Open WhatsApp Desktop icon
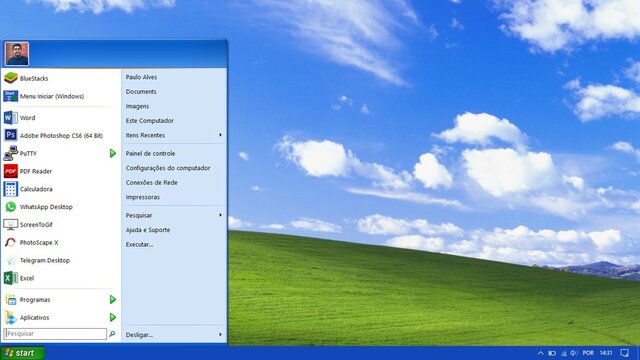This screenshot has height=360, width=640. click(11, 207)
